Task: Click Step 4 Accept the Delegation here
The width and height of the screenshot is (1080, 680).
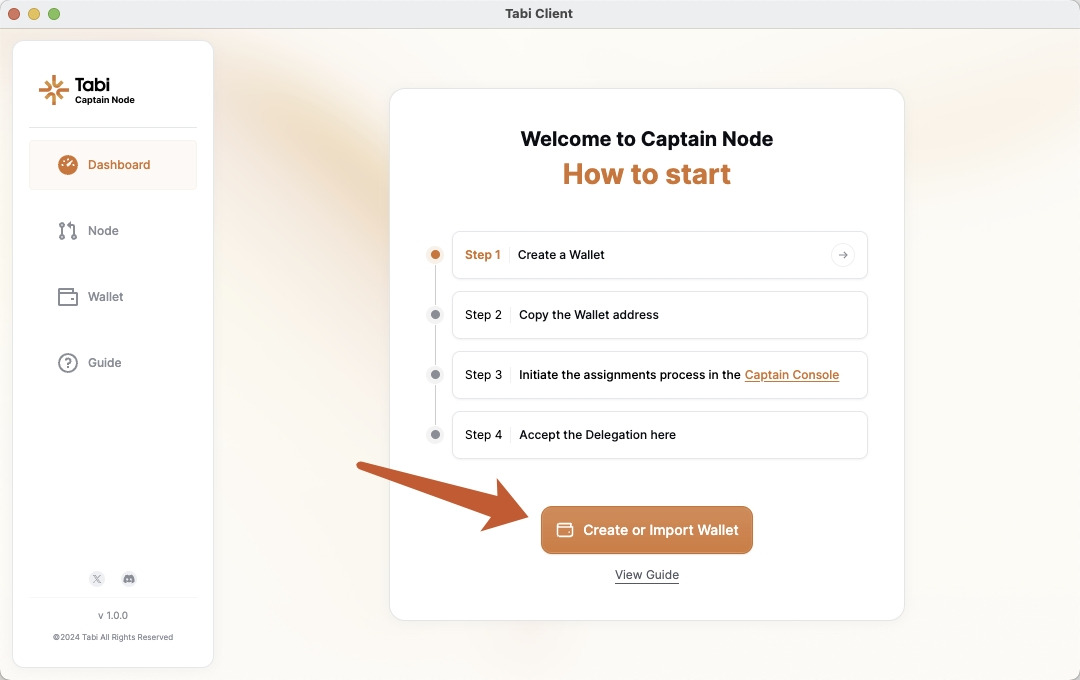Action: pos(659,435)
